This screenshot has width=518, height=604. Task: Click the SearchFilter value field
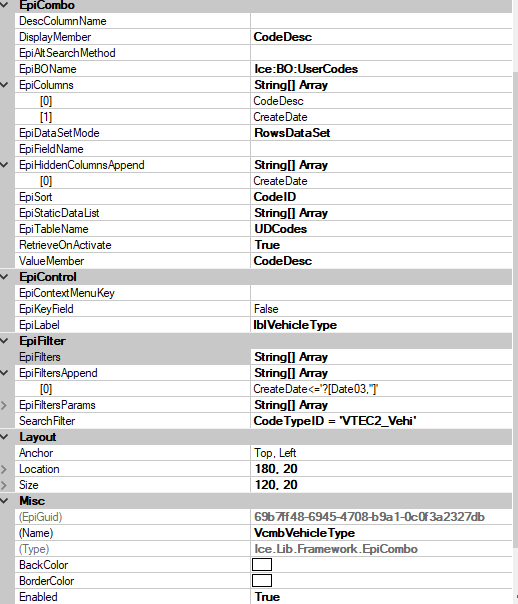(381, 421)
